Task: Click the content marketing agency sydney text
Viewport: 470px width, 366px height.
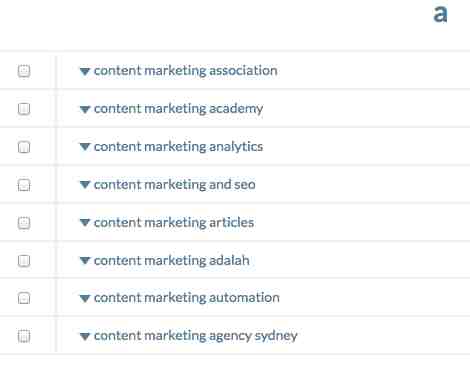Action: tap(196, 336)
